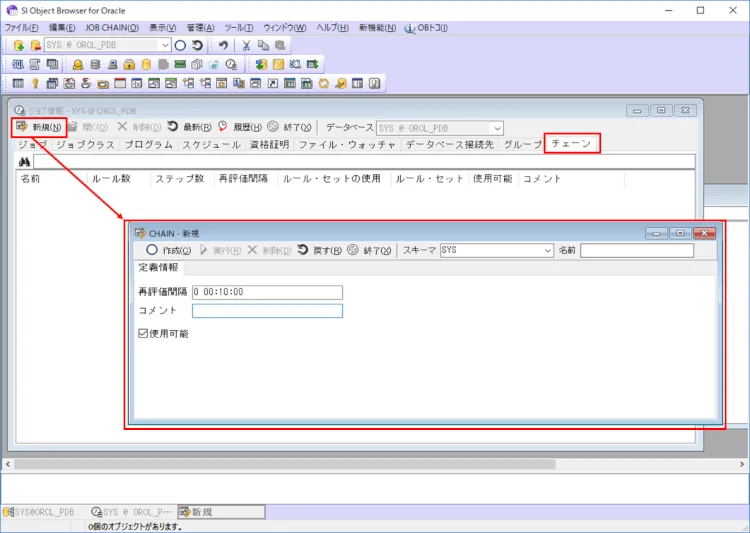Click 新規(N) button in job window
The width and height of the screenshot is (750, 533).
pyautogui.click(x=39, y=127)
